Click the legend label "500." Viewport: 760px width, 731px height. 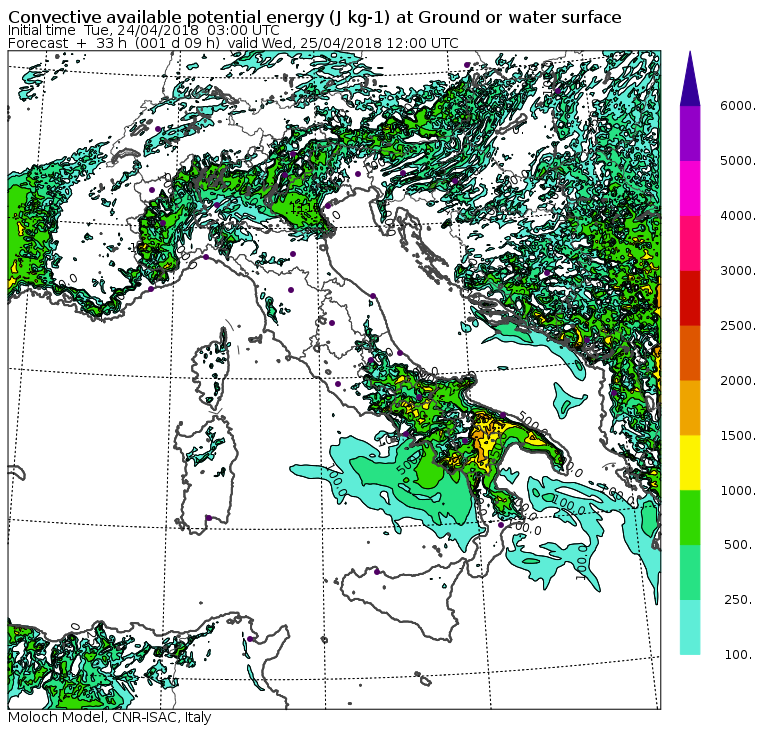739,545
